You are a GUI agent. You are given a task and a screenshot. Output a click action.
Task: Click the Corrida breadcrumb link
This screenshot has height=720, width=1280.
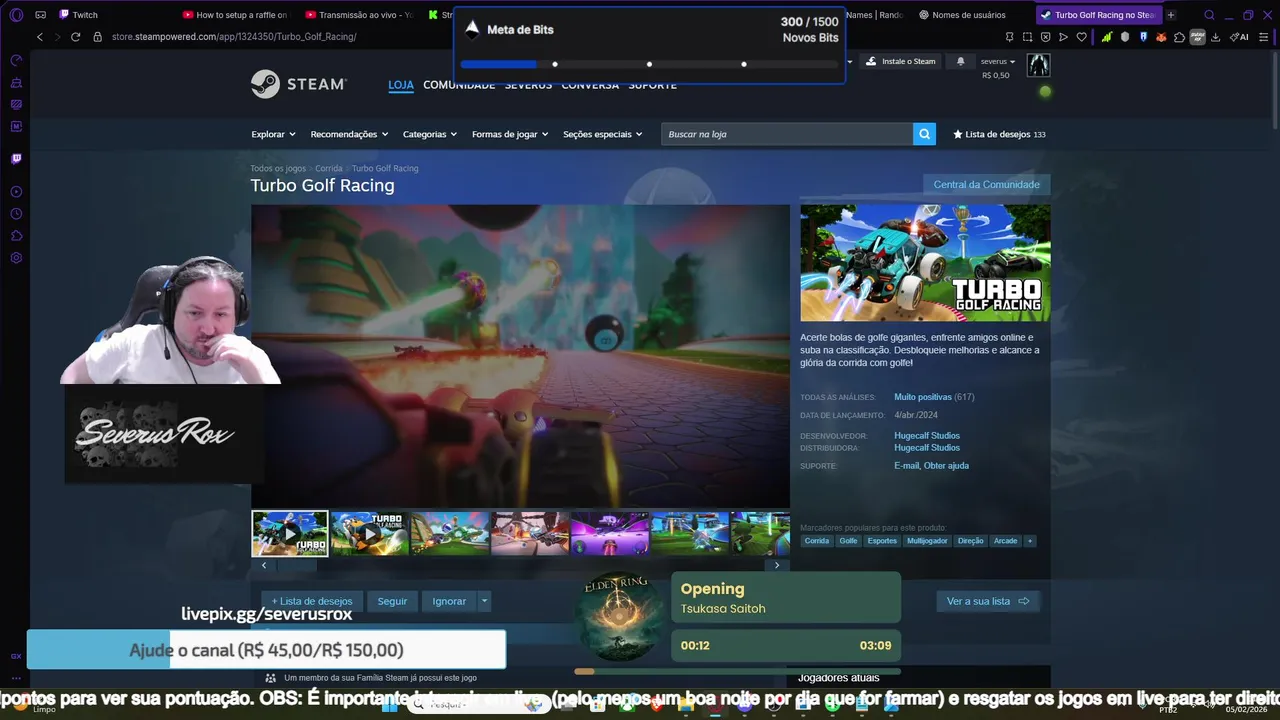(x=329, y=168)
